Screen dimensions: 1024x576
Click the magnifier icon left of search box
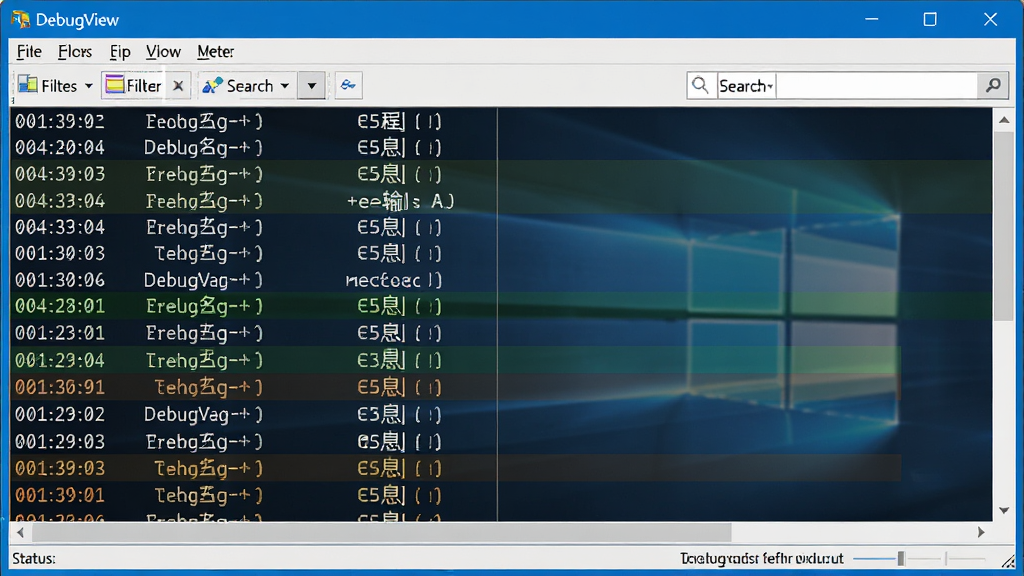pyautogui.click(x=700, y=85)
